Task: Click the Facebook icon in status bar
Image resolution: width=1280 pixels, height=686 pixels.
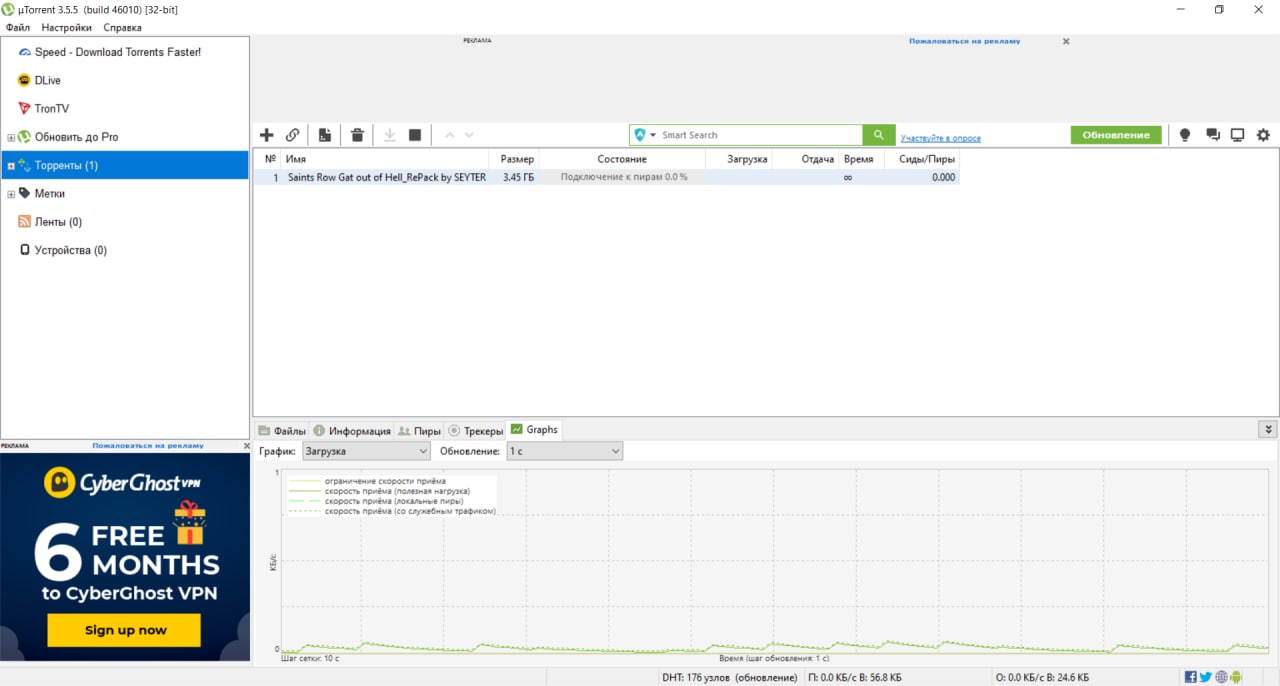Action: click(x=1190, y=677)
